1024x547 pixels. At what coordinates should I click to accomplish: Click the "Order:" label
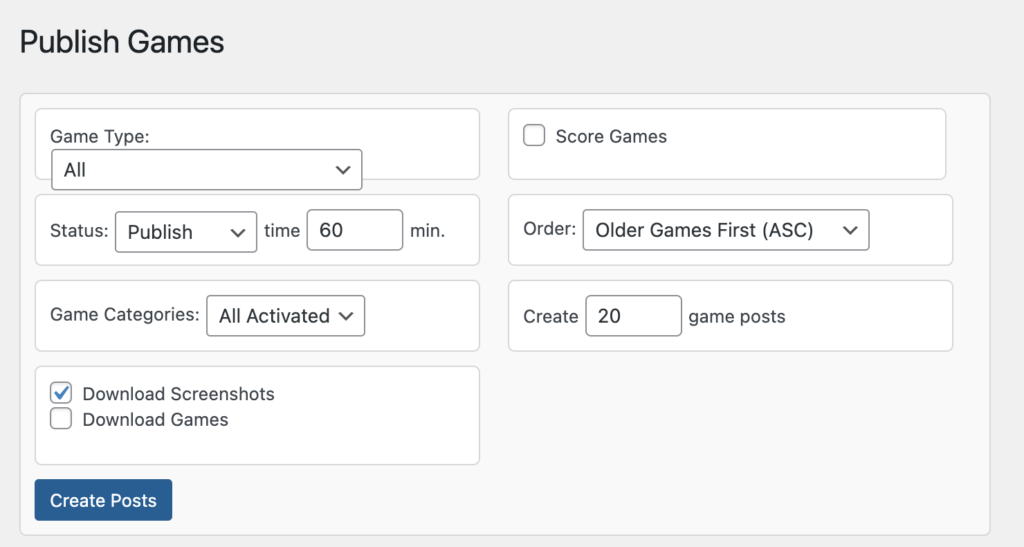[x=550, y=229]
